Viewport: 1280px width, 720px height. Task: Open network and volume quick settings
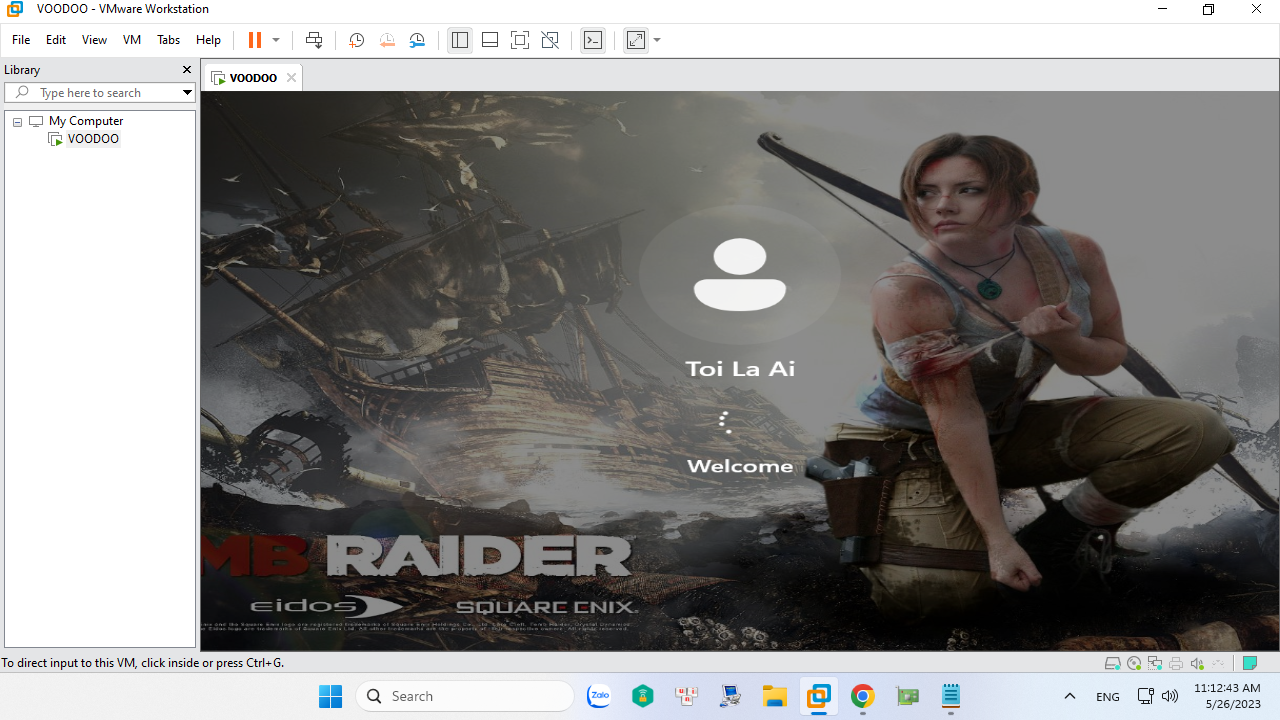(x=1158, y=696)
